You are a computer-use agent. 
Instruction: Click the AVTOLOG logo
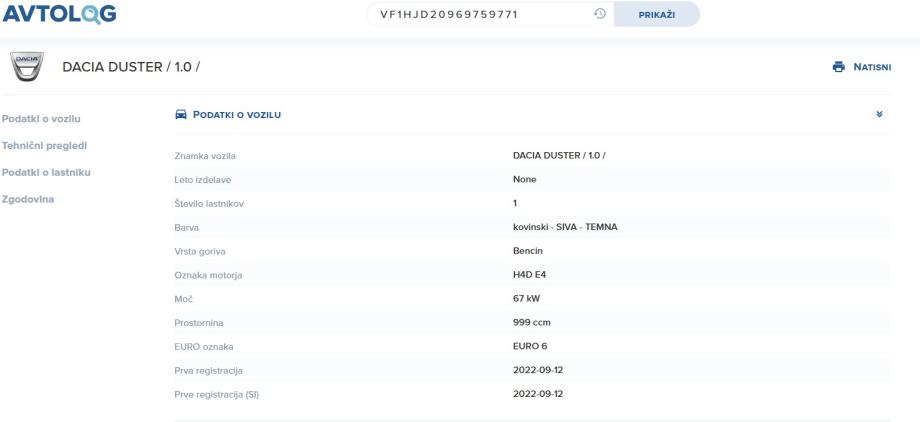click(59, 13)
